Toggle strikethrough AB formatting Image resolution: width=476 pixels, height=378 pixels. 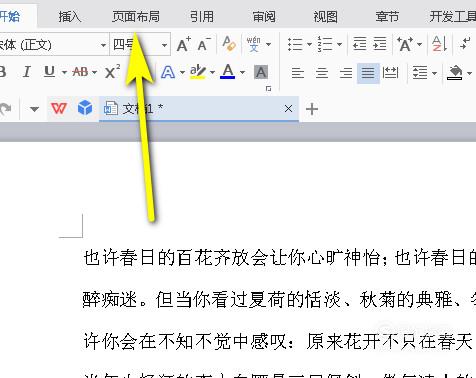click(x=80, y=72)
